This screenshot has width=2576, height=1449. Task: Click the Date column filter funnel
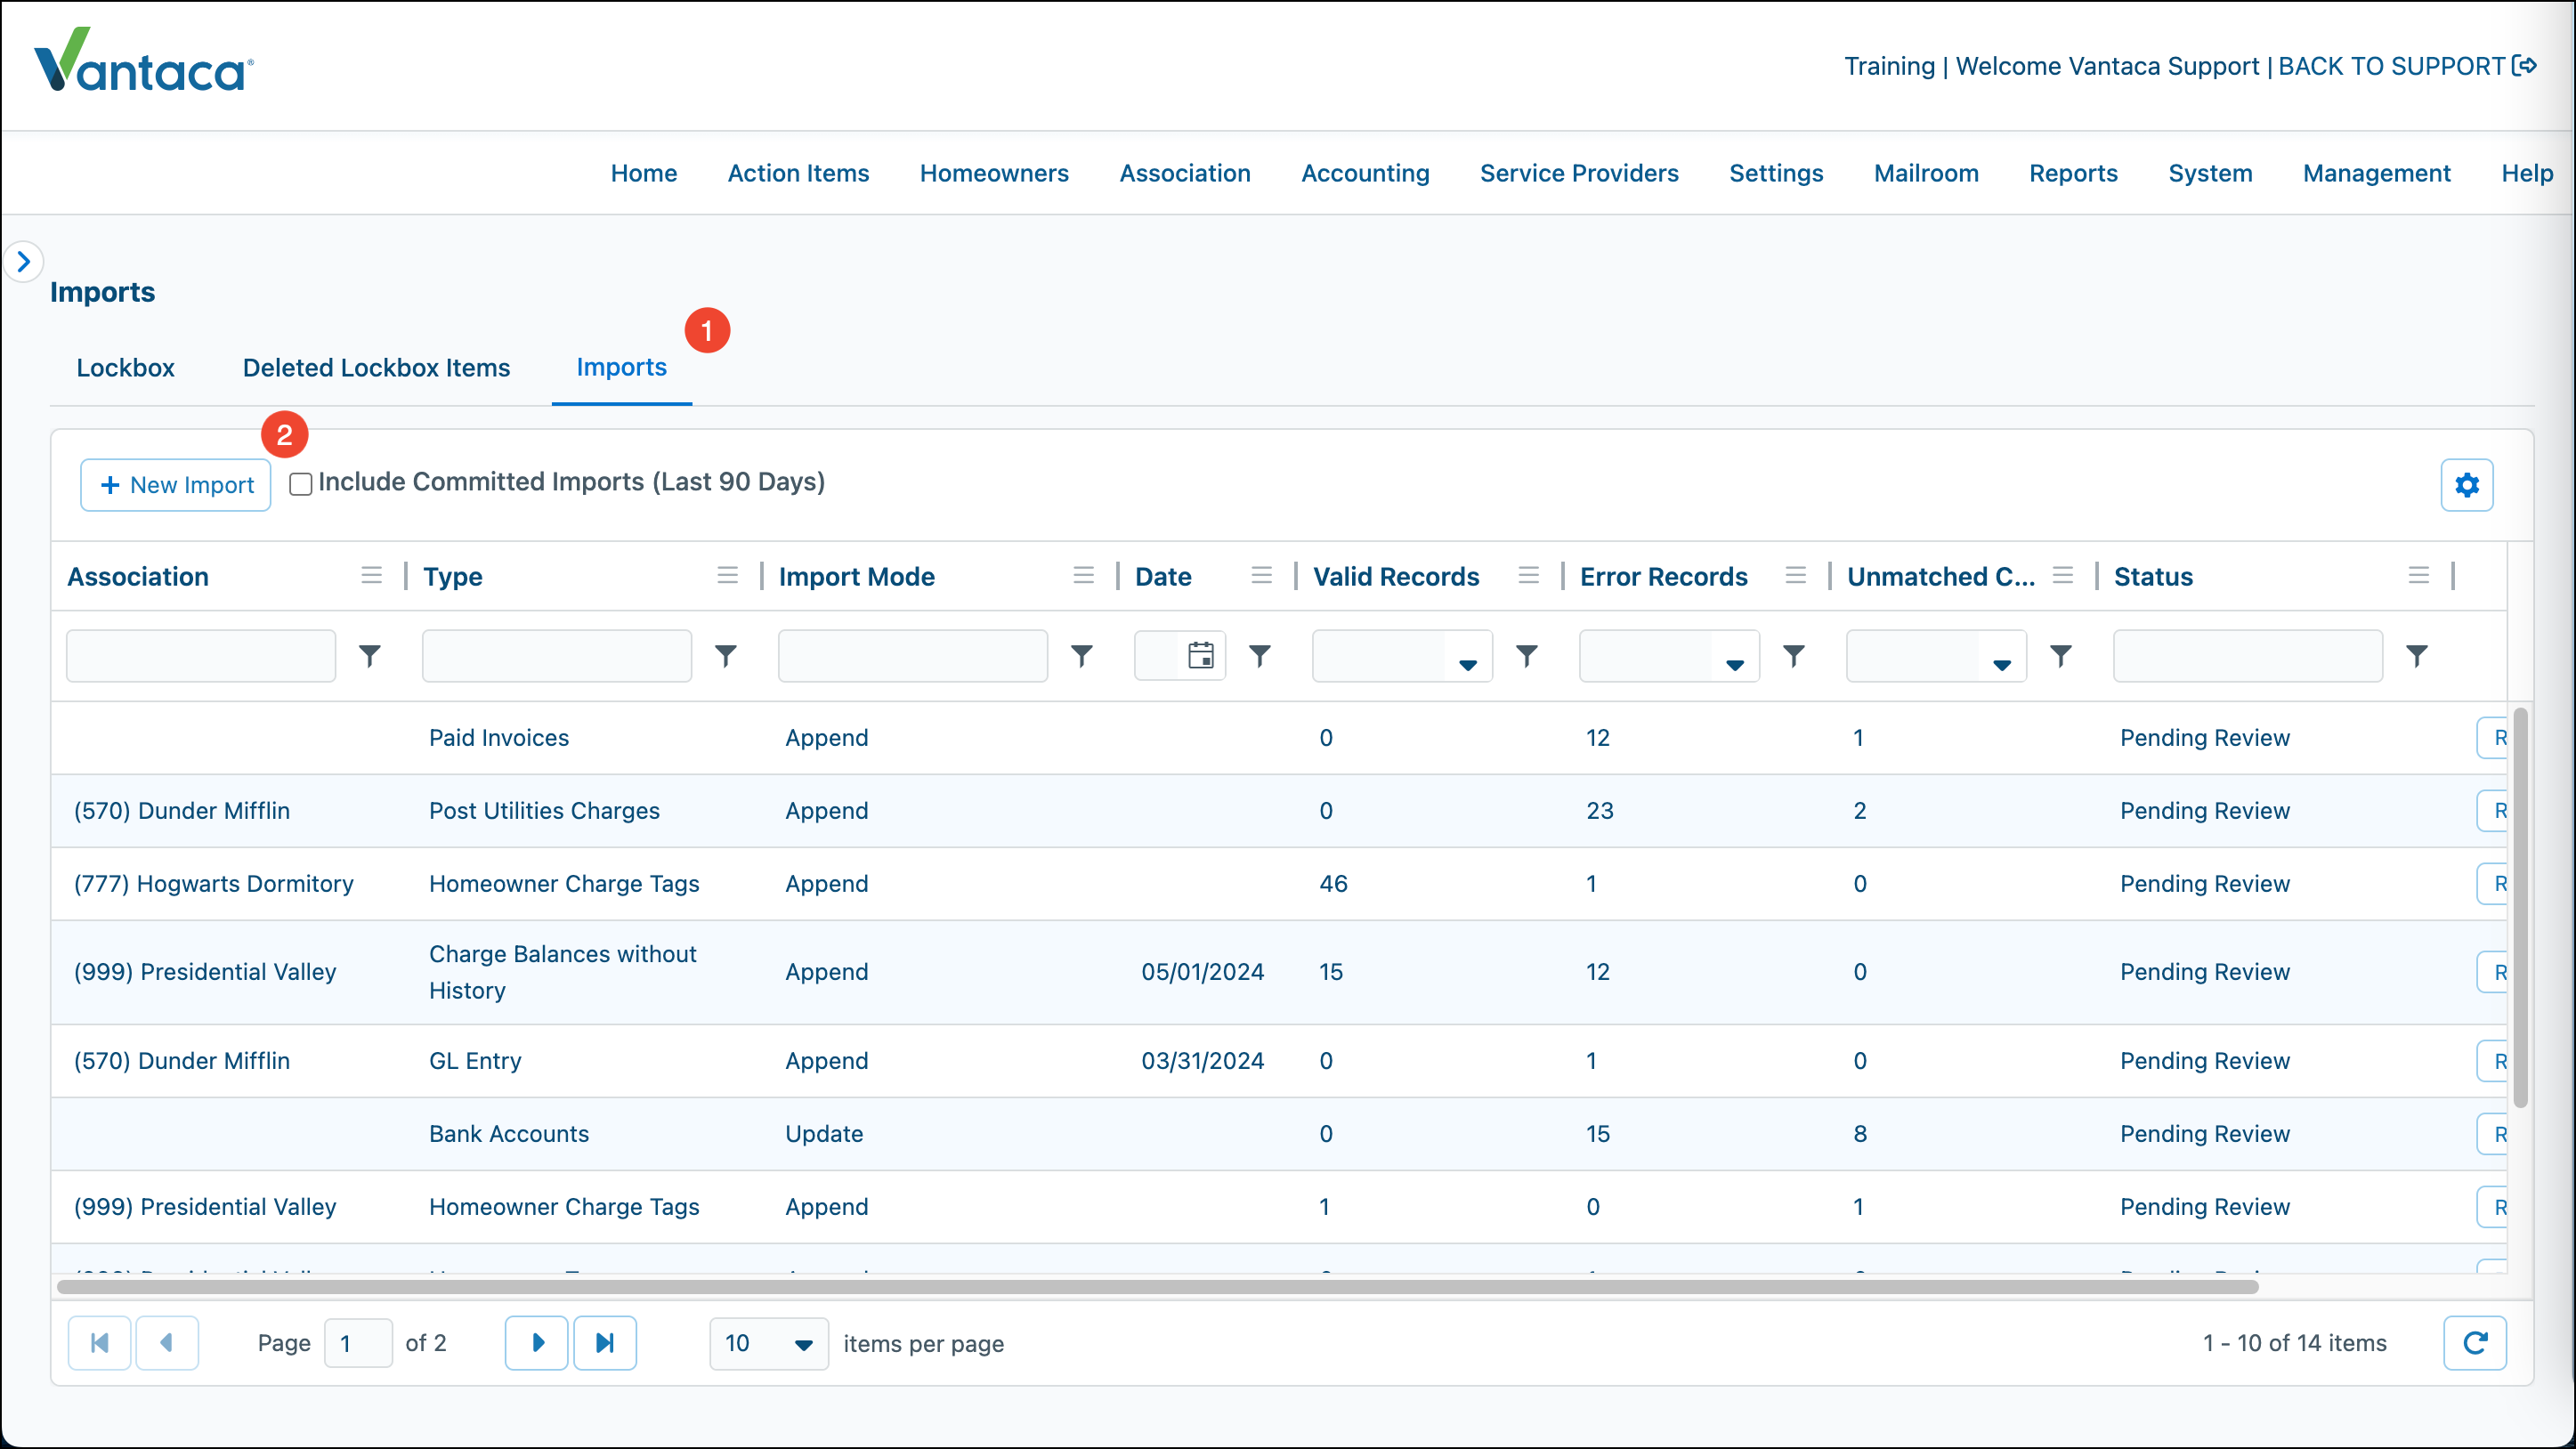click(x=1260, y=656)
